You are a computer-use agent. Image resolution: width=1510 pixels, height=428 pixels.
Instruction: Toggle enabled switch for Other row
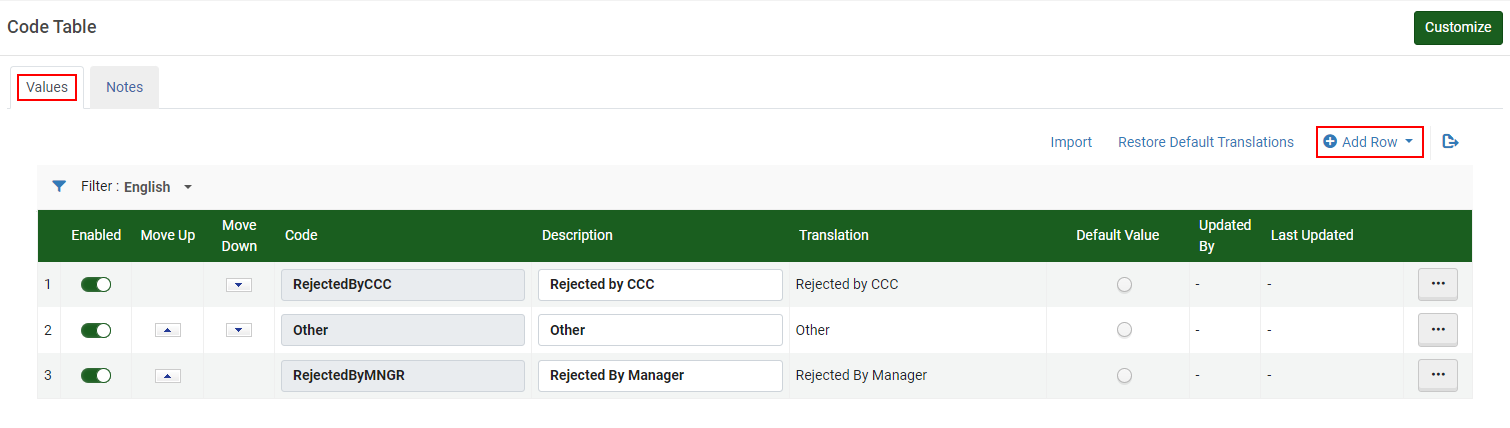[x=96, y=330]
